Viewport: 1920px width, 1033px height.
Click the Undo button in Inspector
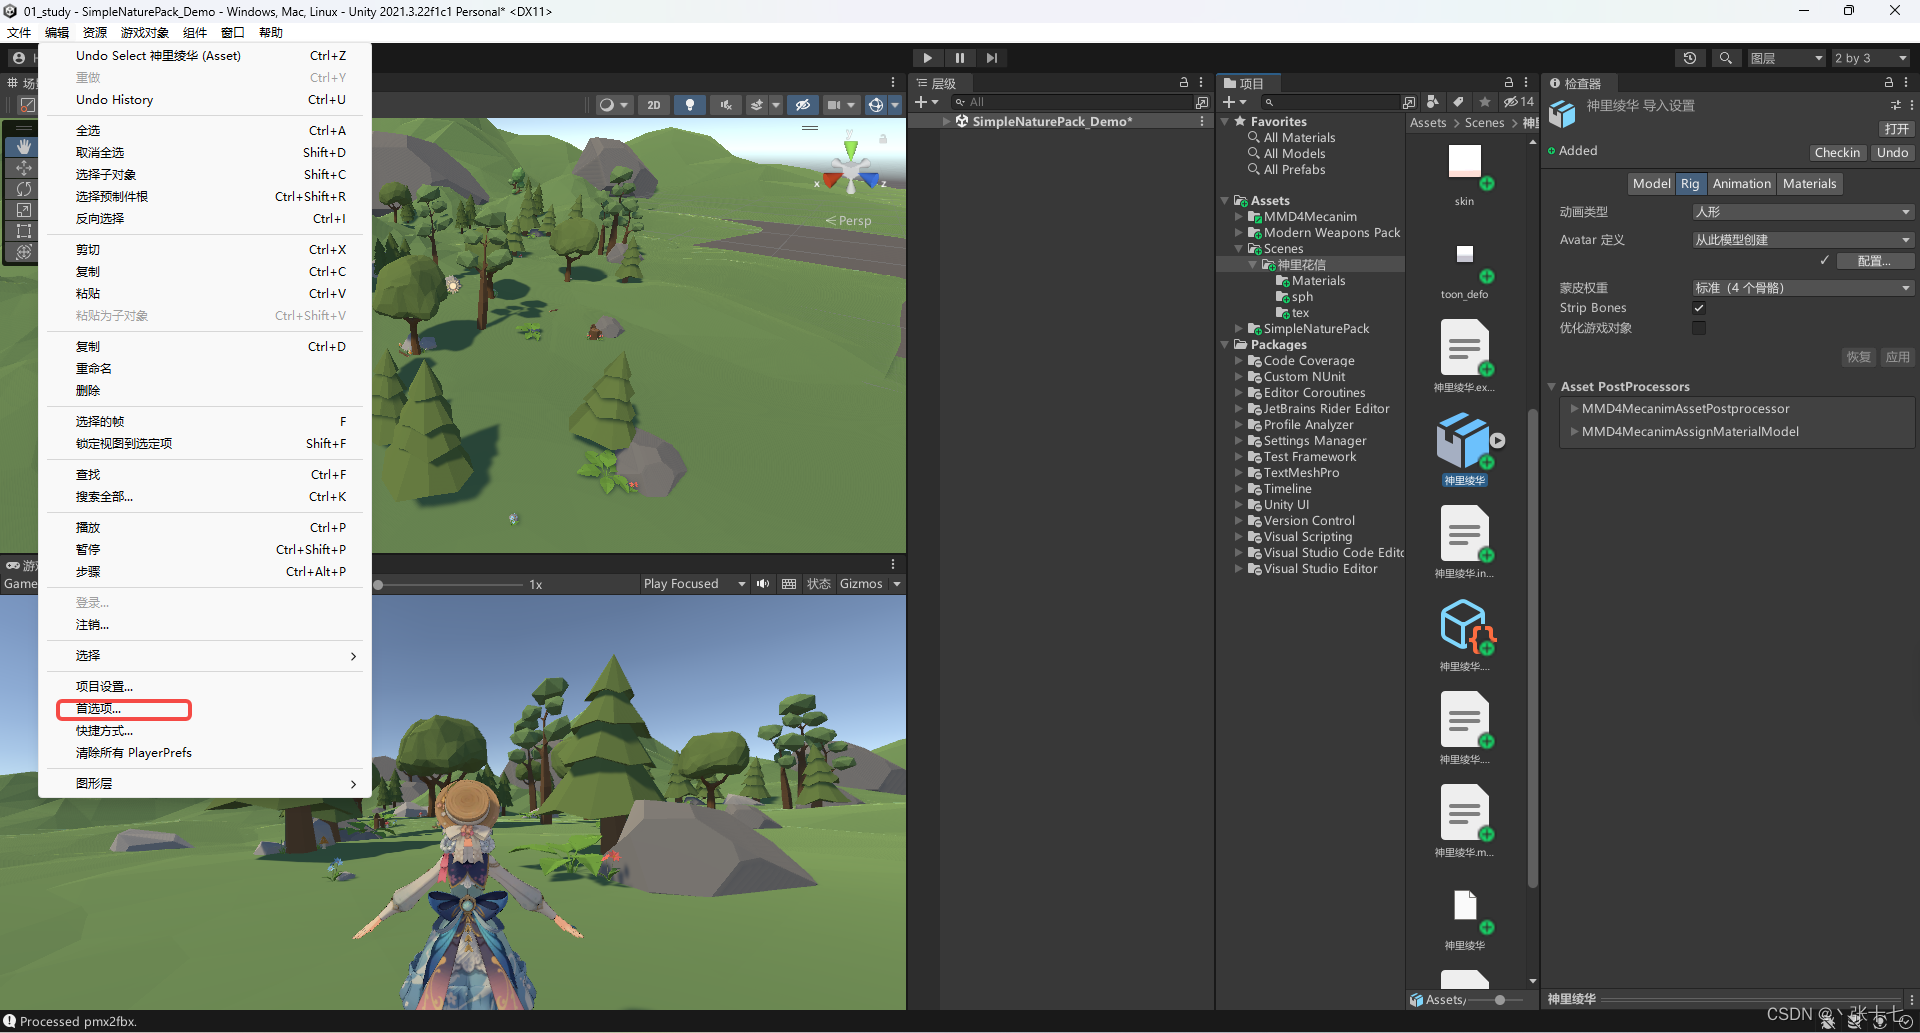click(x=1892, y=152)
